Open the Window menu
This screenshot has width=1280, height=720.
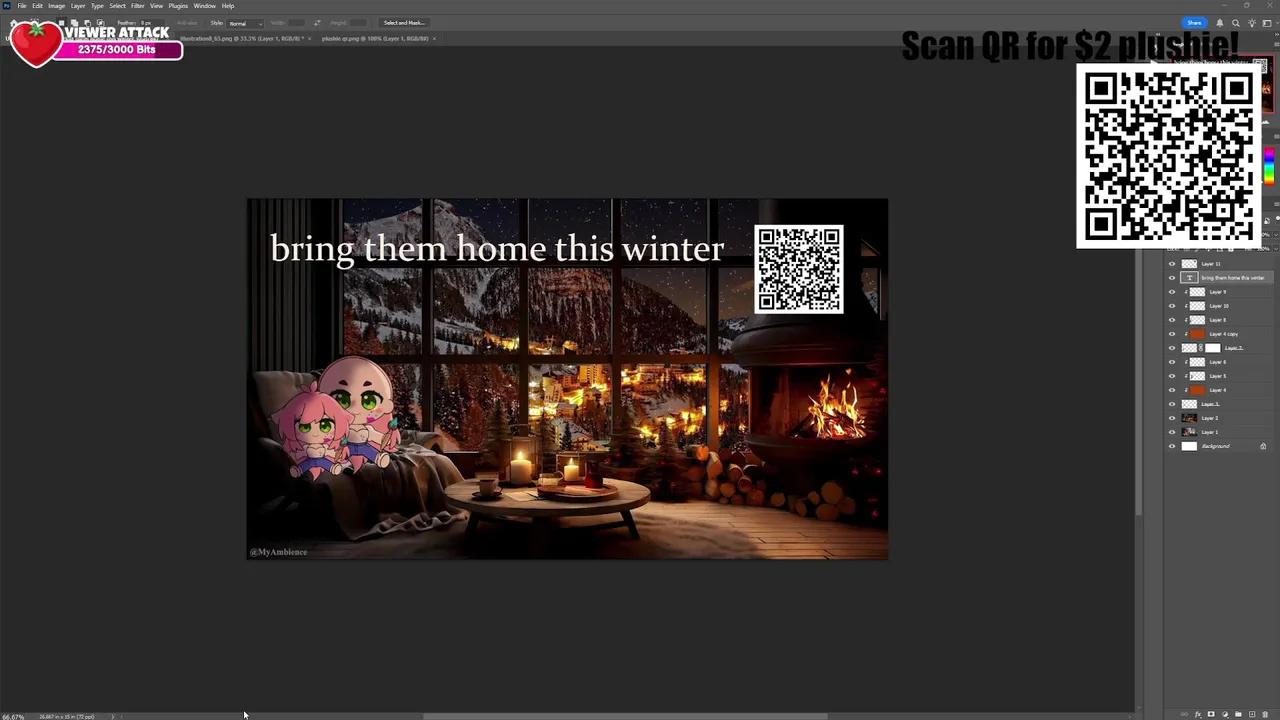pos(205,6)
